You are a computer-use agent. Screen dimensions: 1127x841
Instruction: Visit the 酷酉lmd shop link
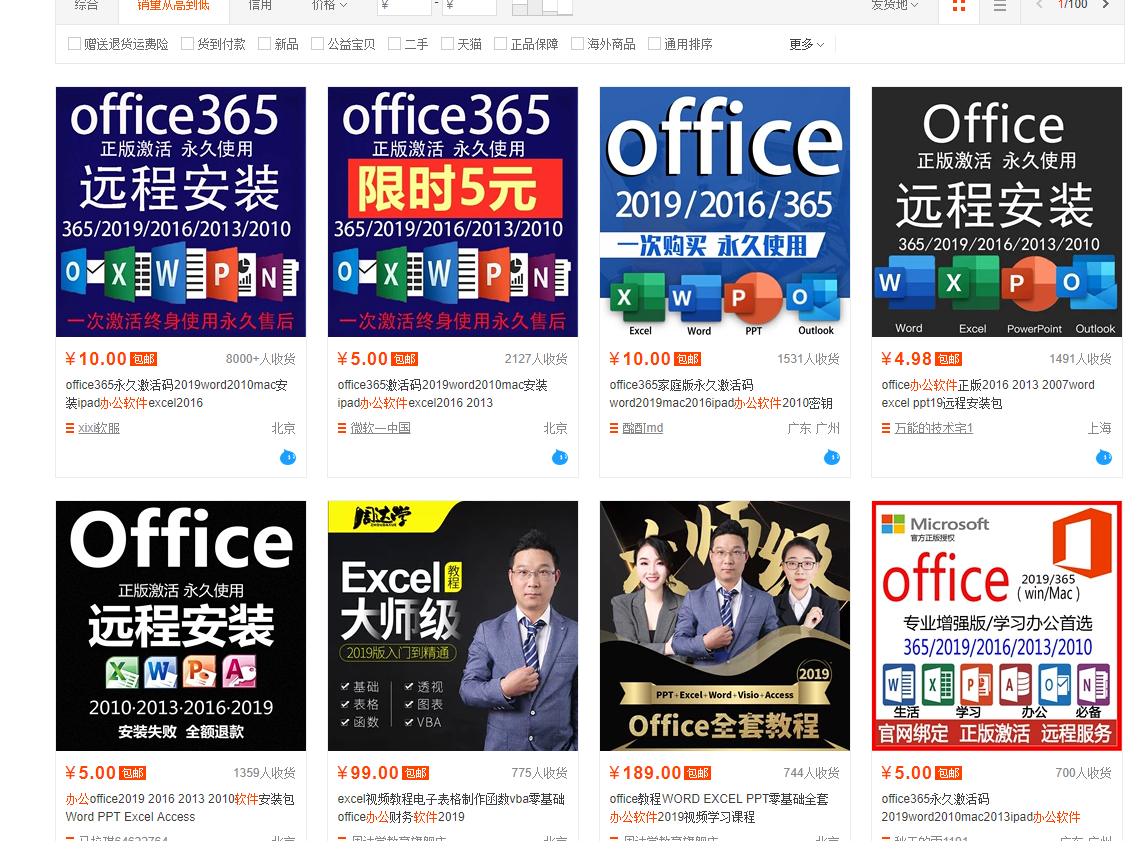643,428
